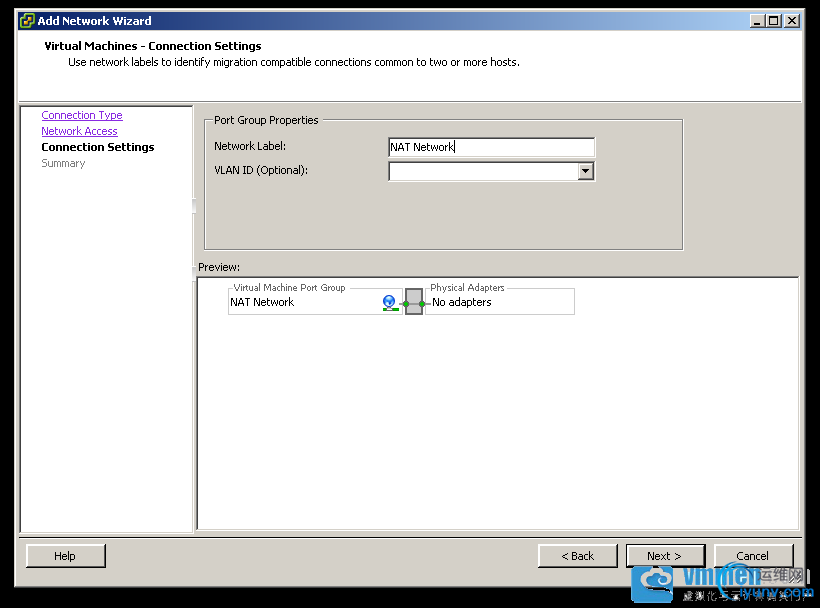Viewport: 820px width, 608px height.
Task: Go to the Network Access step link
Action: click(79, 131)
